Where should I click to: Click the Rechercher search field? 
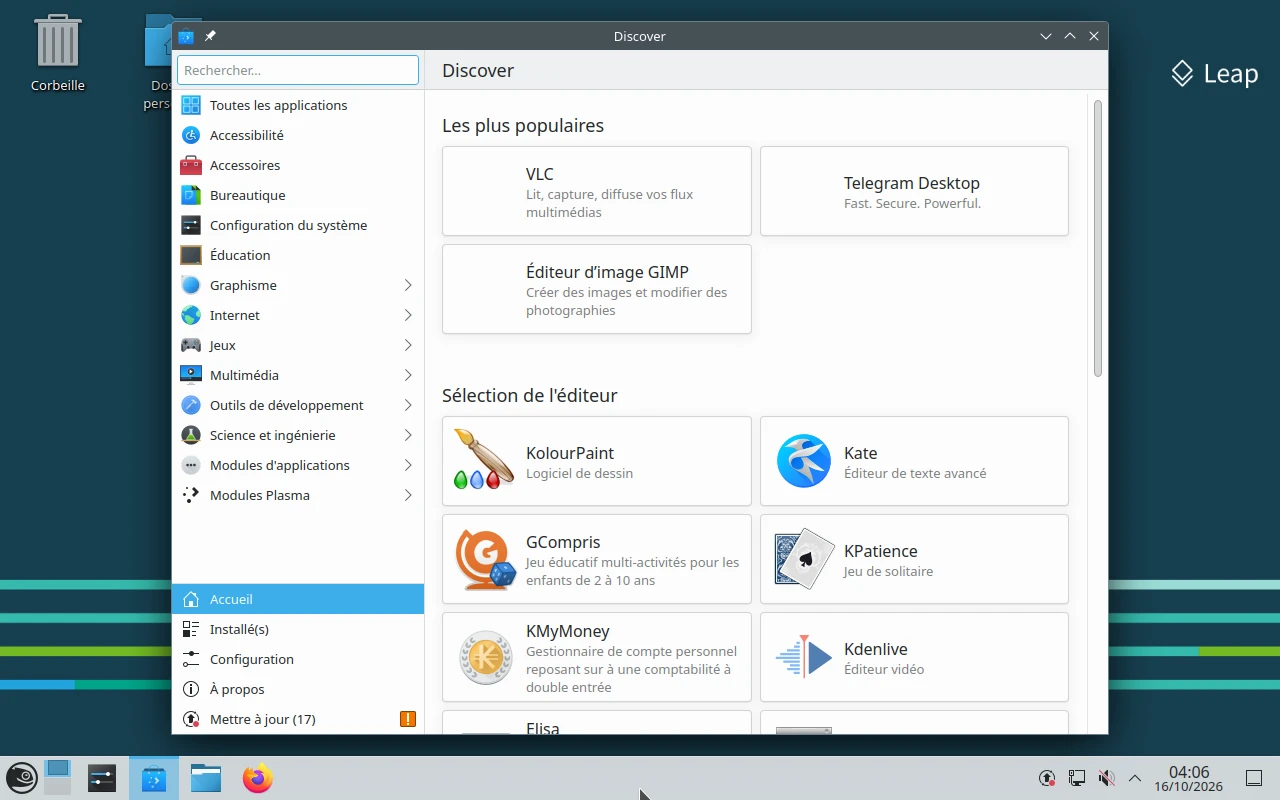(x=298, y=70)
